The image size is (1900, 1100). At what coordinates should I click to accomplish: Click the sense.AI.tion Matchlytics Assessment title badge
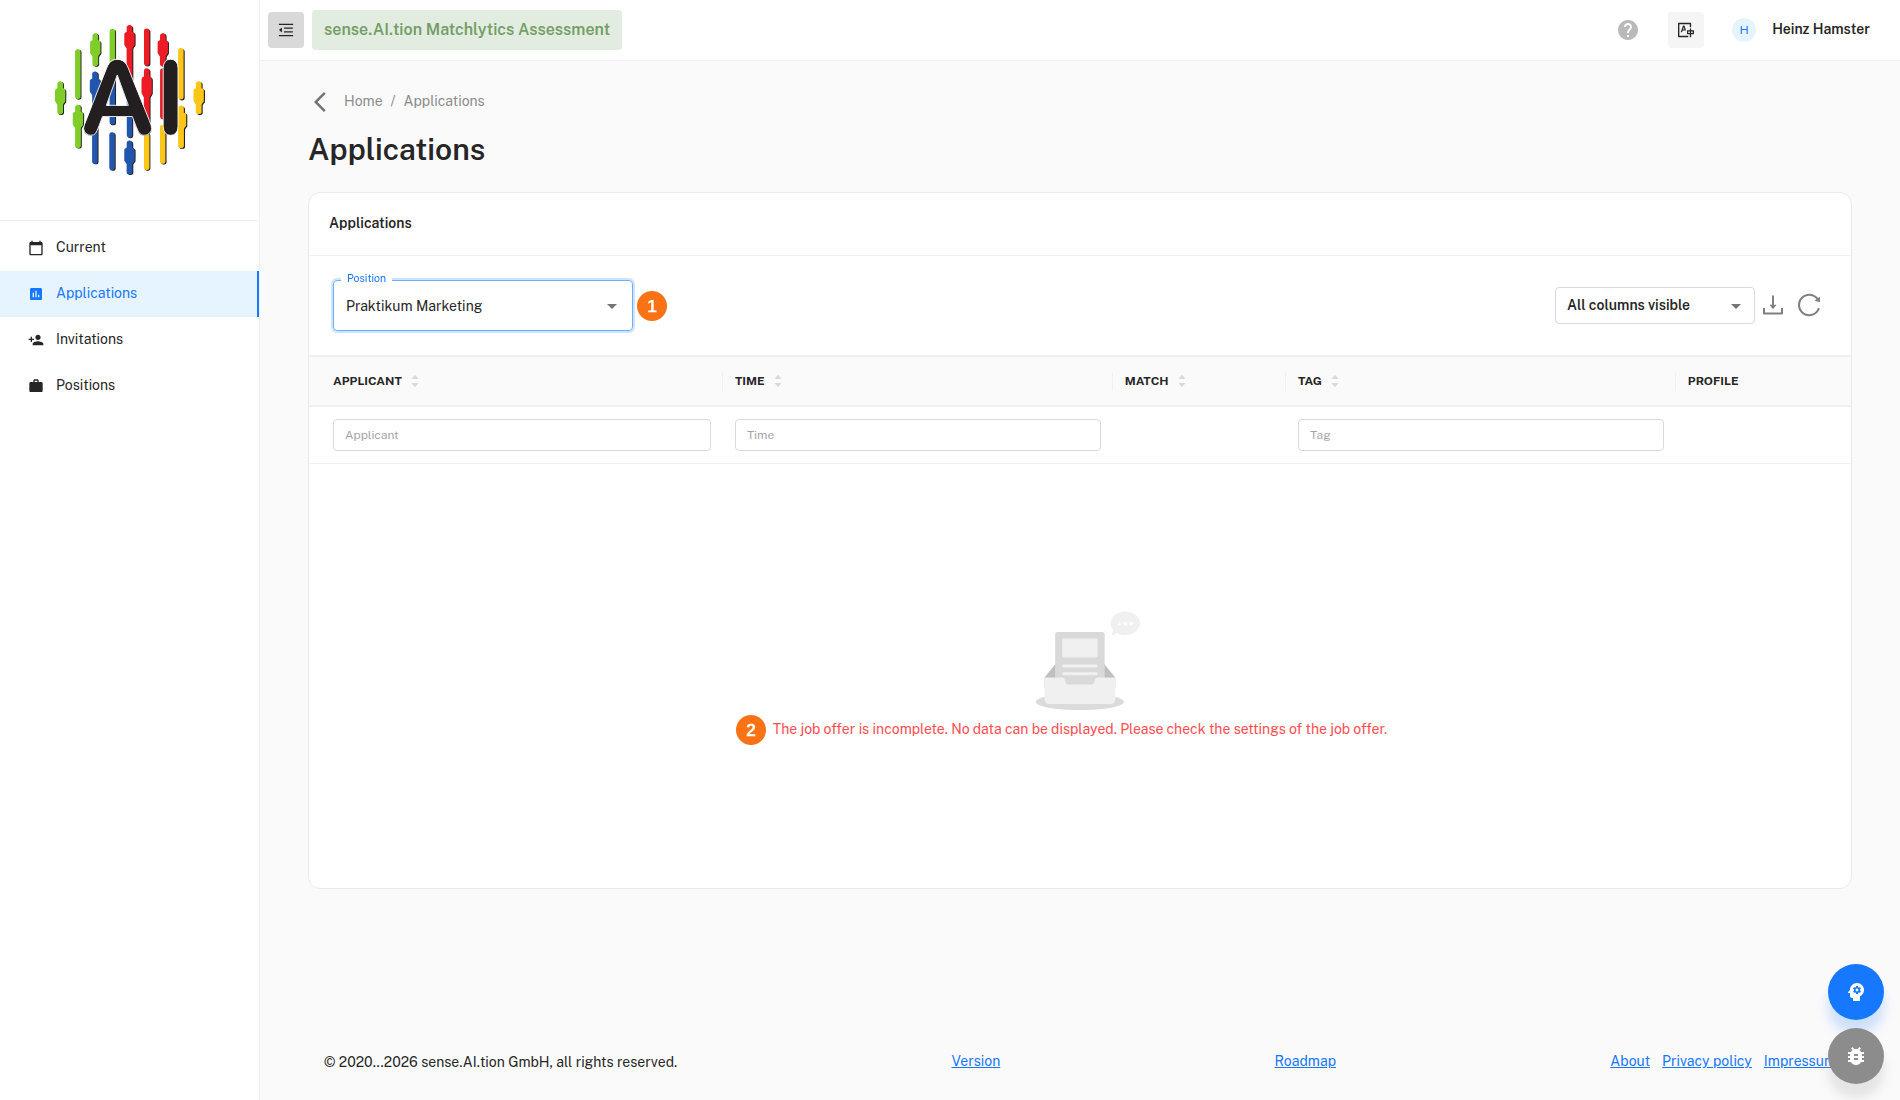point(467,30)
